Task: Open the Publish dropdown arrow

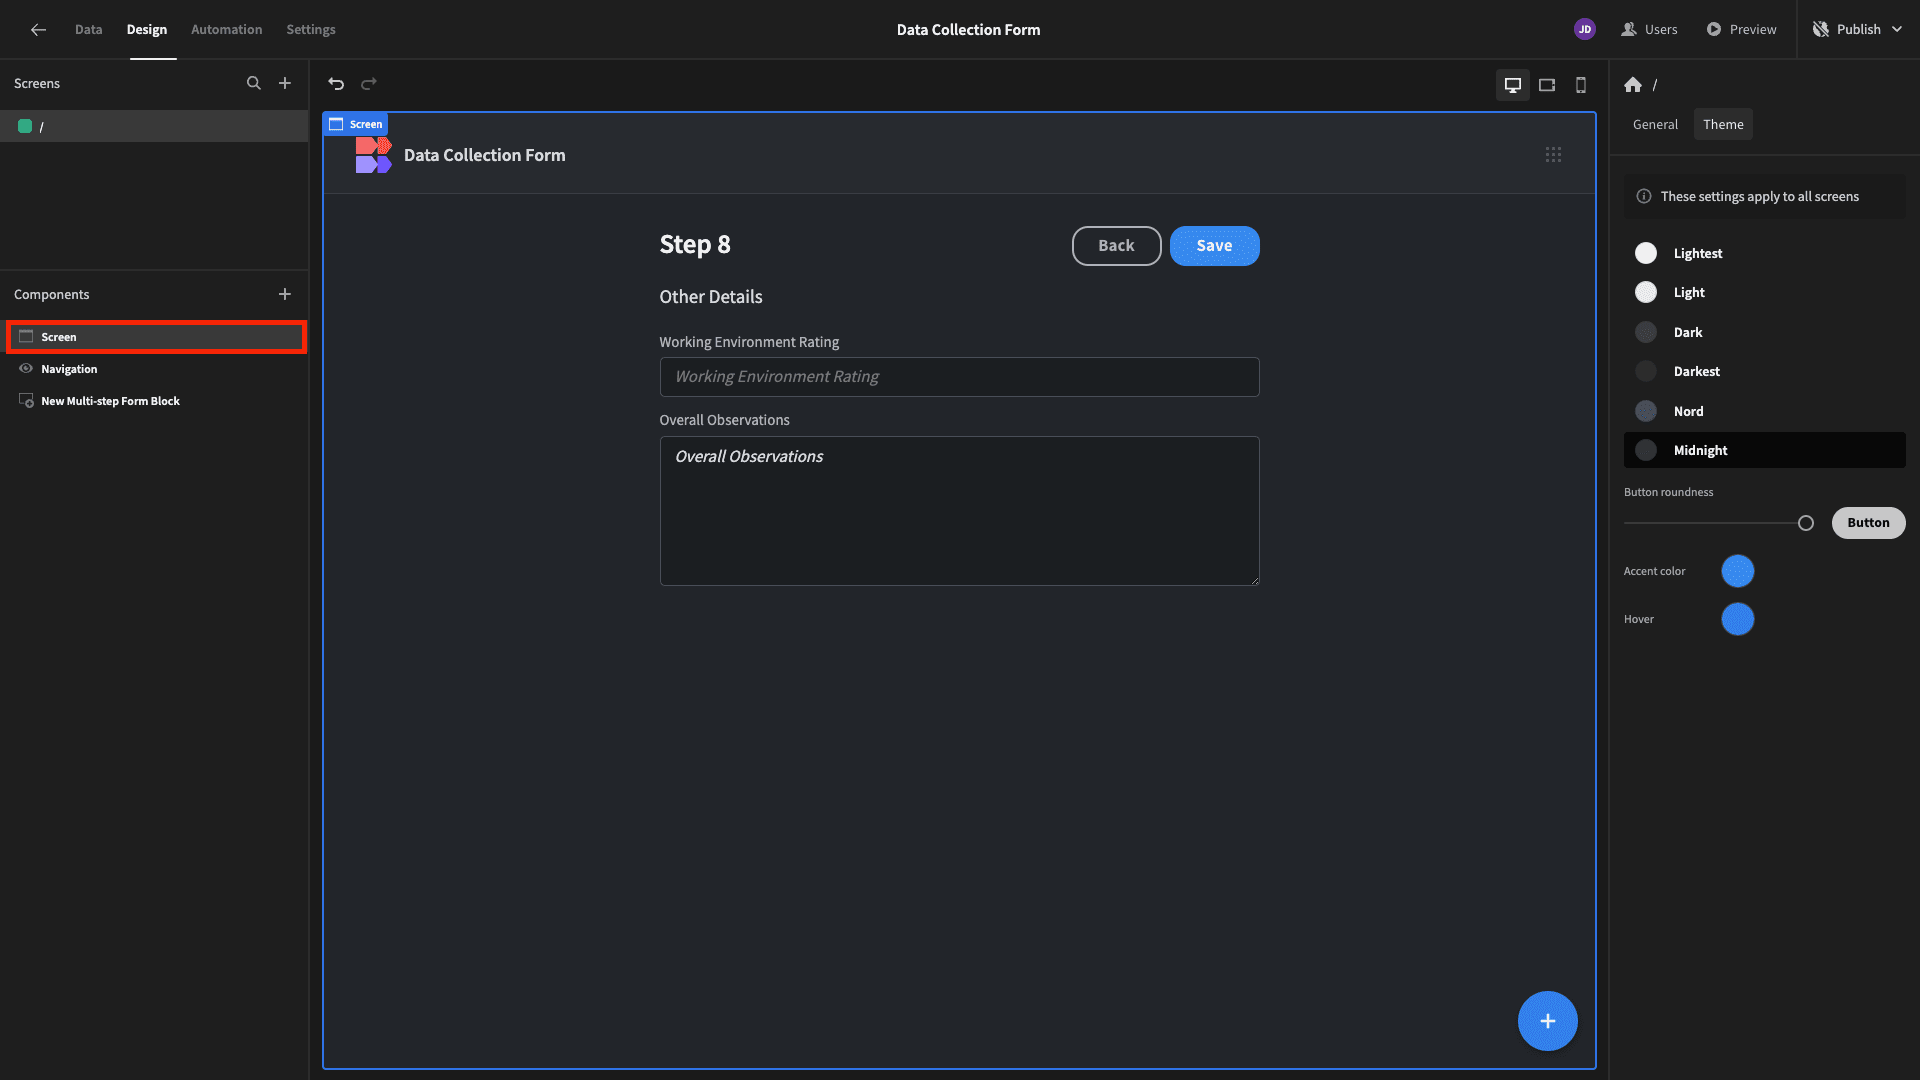Action: pyautogui.click(x=1897, y=30)
